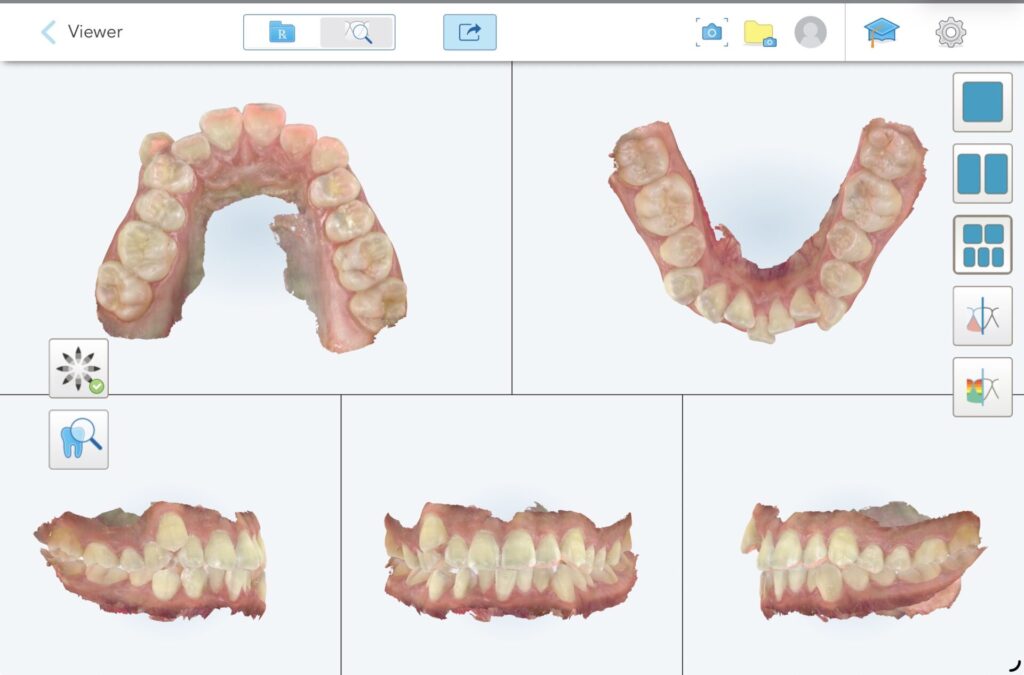Select five-pane grid layout
This screenshot has width=1024, height=675.
click(x=982, y=245)
